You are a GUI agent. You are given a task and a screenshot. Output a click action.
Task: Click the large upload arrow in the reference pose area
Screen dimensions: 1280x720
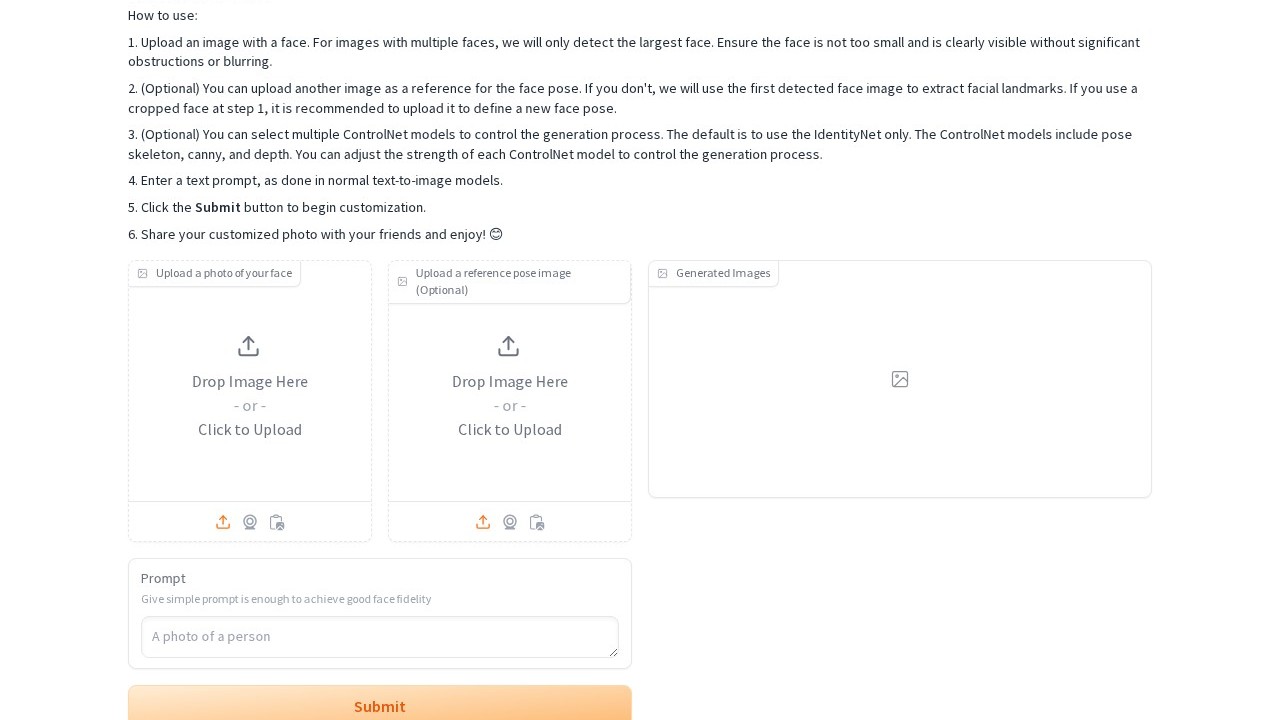point(509,346)
